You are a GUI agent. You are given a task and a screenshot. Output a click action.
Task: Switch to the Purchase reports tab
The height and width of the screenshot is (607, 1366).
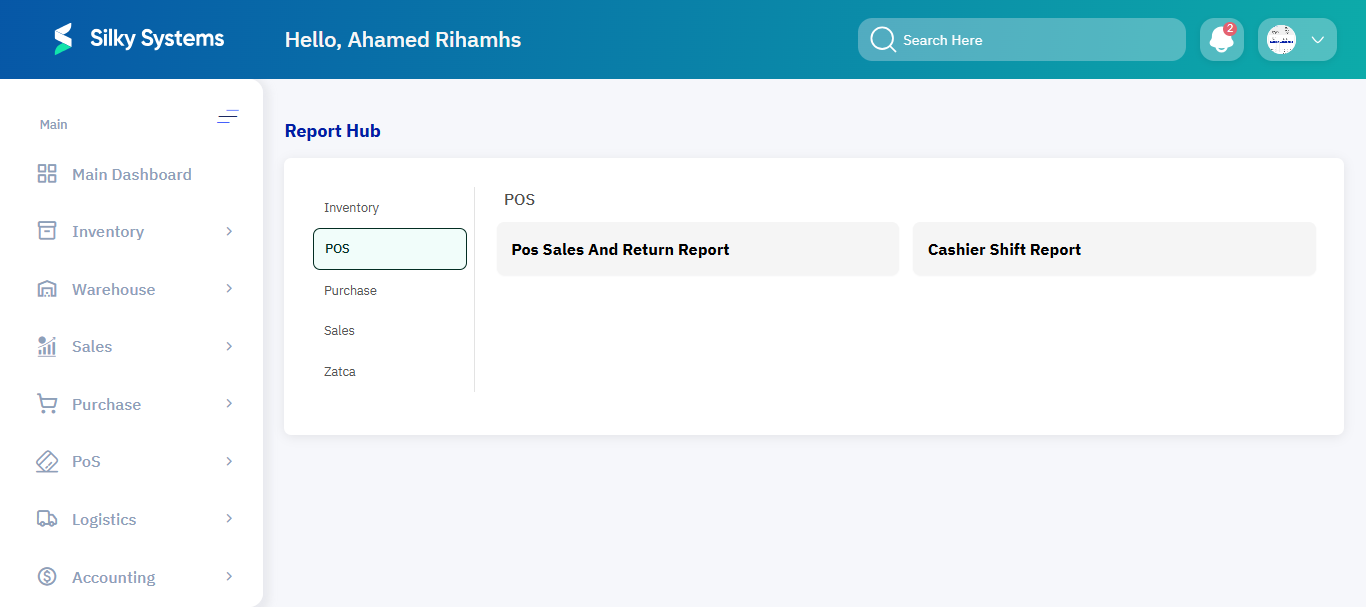pyautogui.click(x=350, y=290)
